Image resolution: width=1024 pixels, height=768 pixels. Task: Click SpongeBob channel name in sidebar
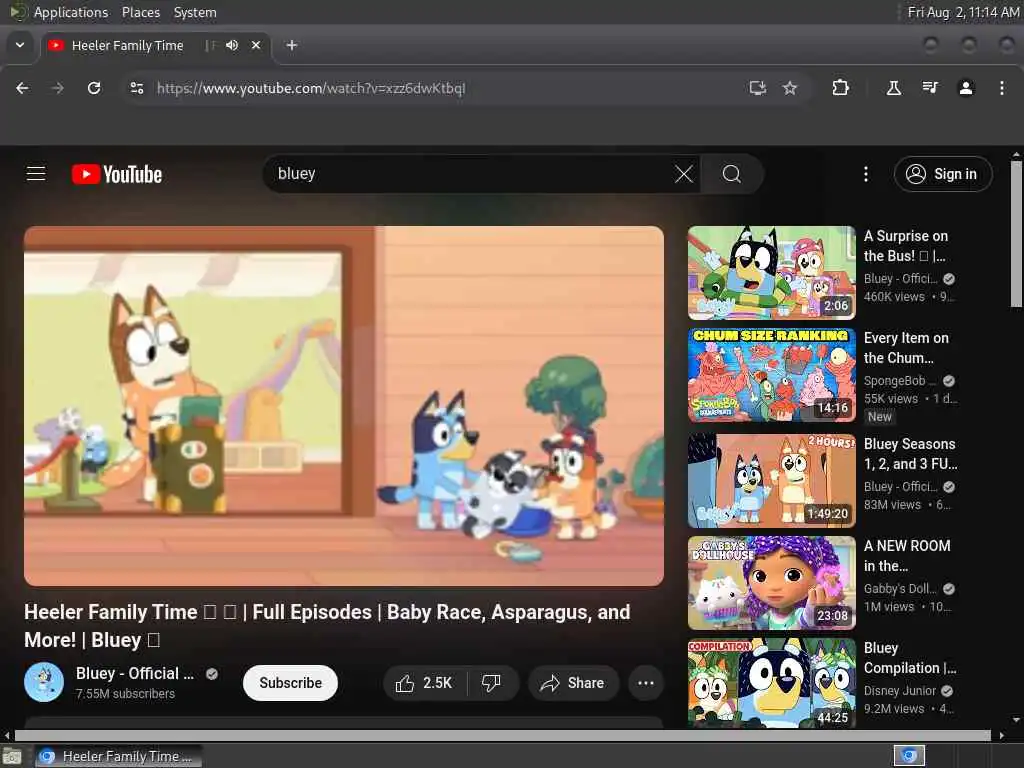[x=899, y=381]
